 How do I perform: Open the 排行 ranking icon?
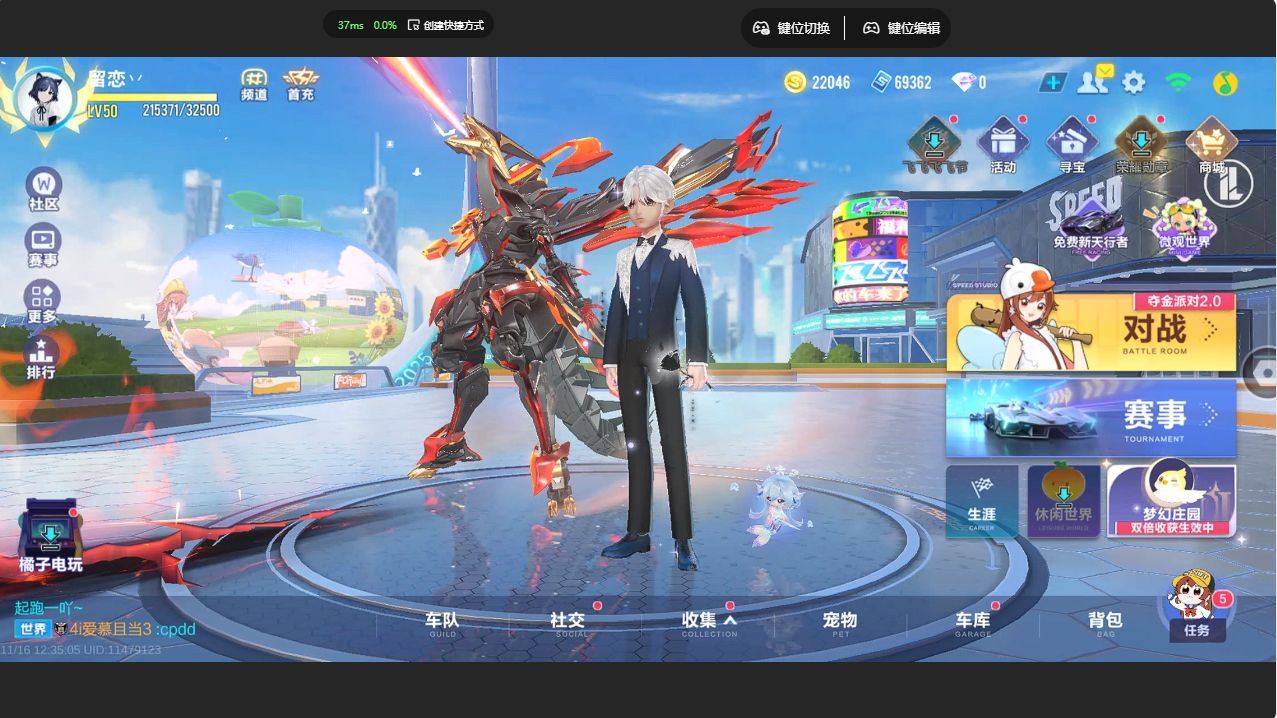(41, 357)
